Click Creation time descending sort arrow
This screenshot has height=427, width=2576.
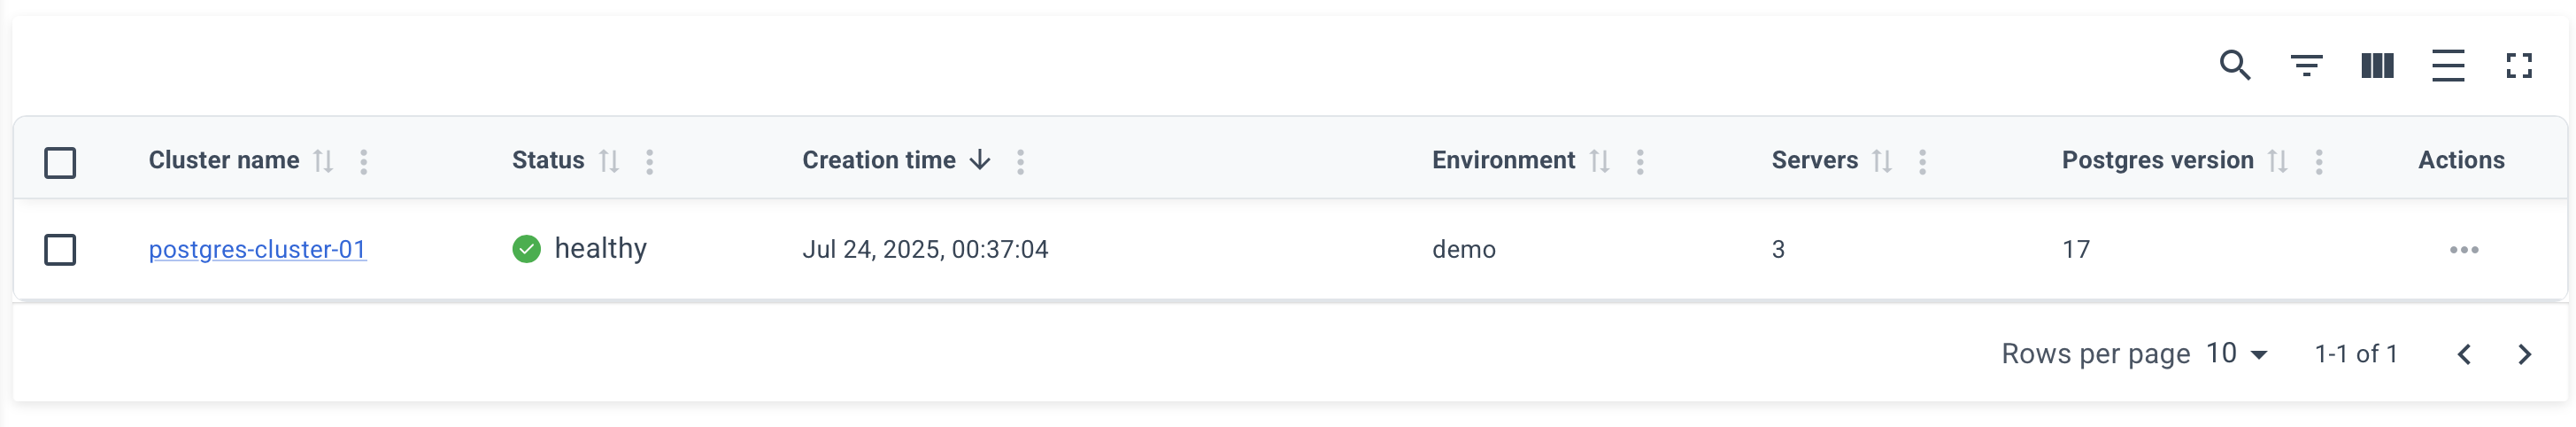pos(980,161)
